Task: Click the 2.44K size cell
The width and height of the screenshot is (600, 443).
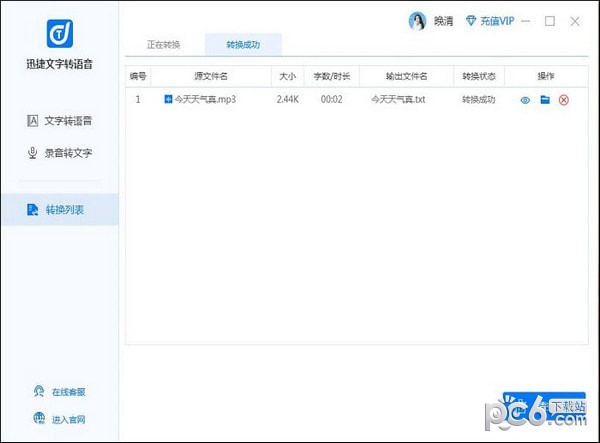Action: click(287, 99)
